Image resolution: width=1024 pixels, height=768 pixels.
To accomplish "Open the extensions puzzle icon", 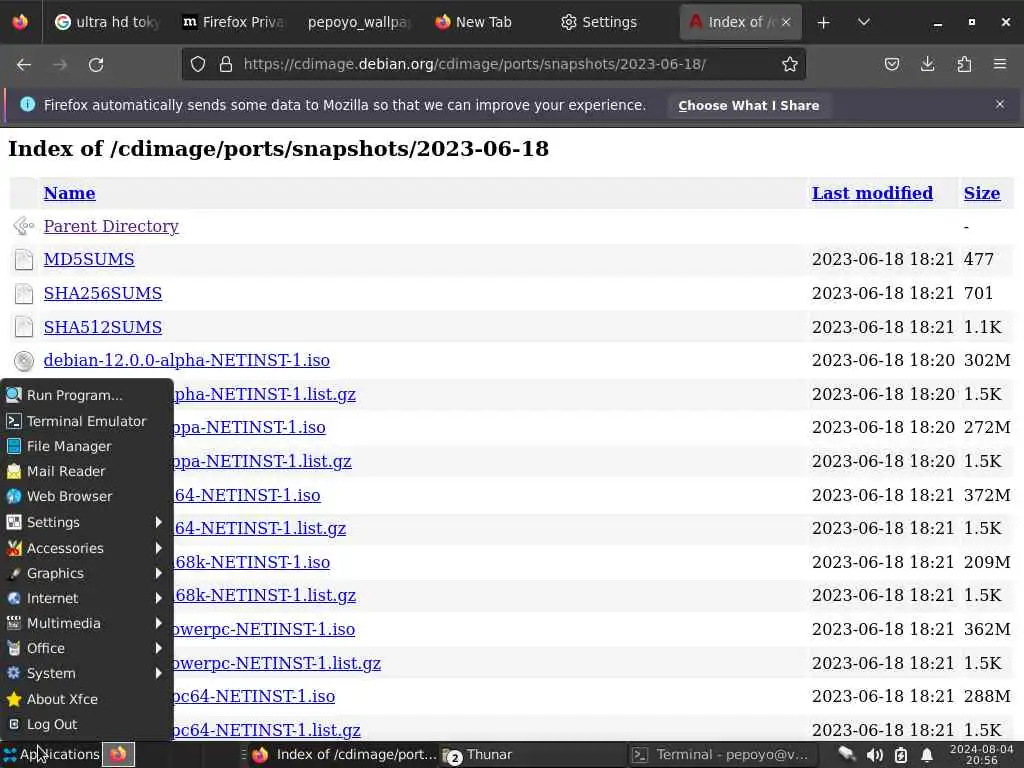I will click(x=964, y=64).
